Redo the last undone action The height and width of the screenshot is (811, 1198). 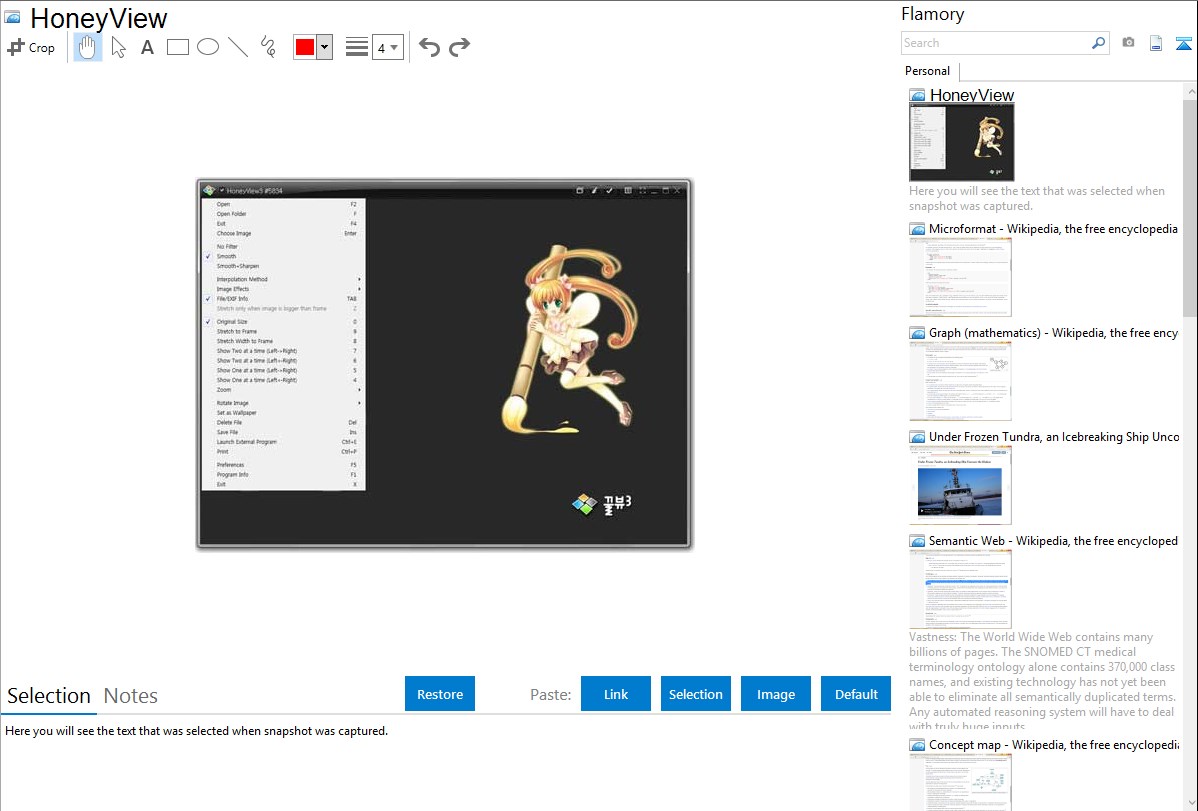(x=460, y=47)
